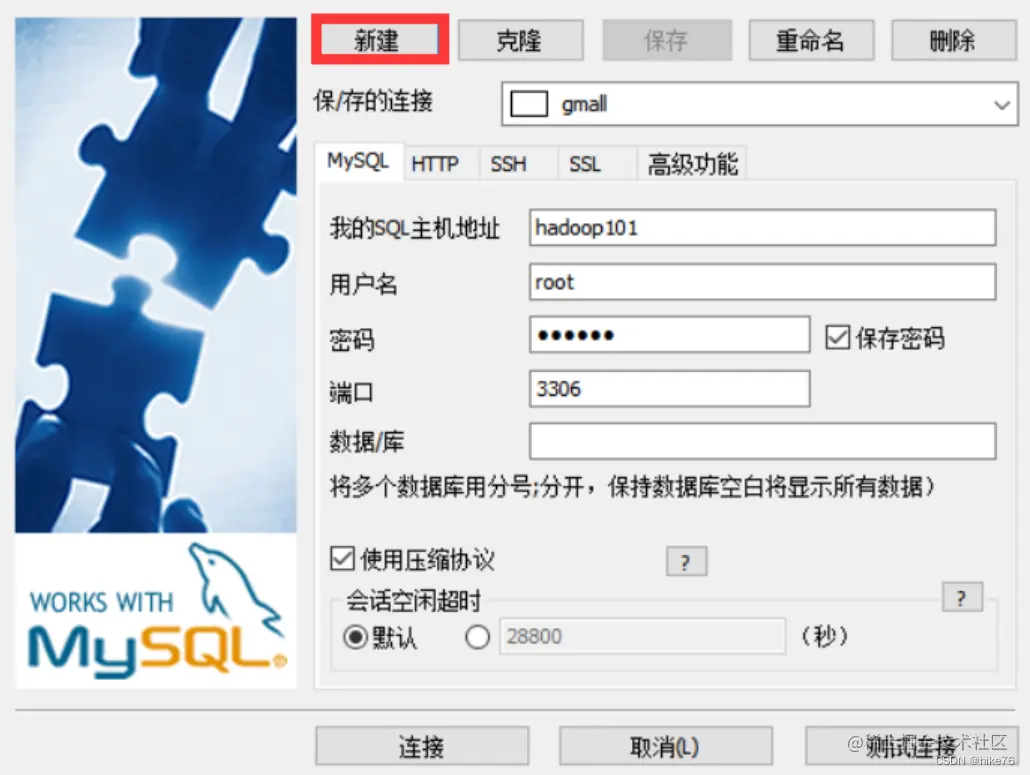Select the 默认 (Default) timeout radio button
The height and width of the screenshot is (775, 1030).
coord(355,636)
